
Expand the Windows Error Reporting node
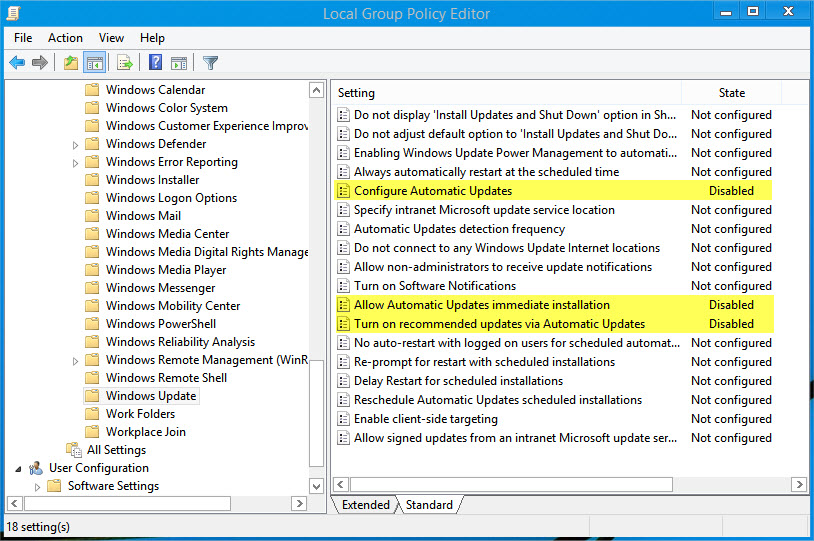click(75, 163)
